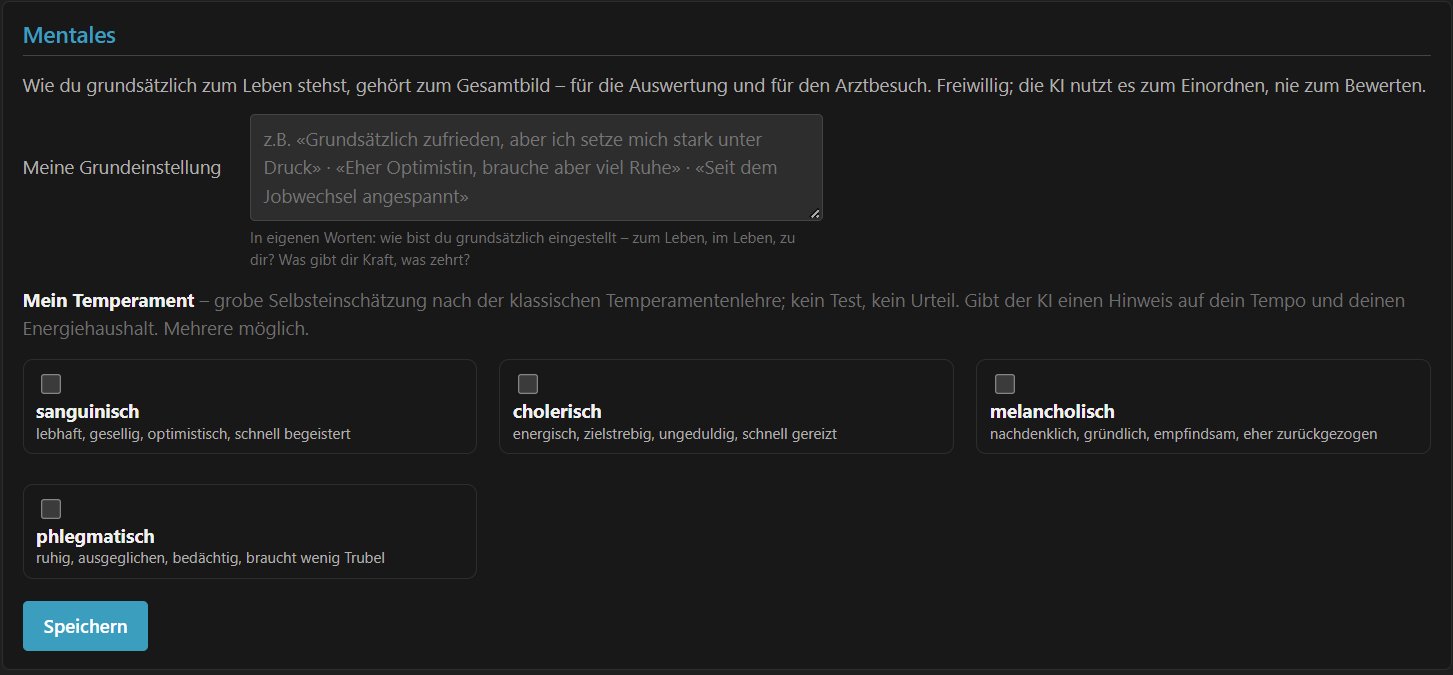Focus the Meine Grundeinstellung text area

pos(536,167)
